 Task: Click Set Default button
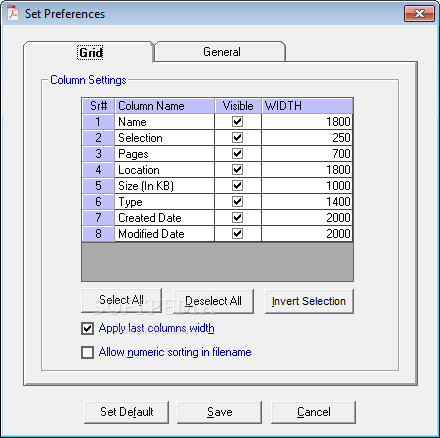click(x=127, y=412)
